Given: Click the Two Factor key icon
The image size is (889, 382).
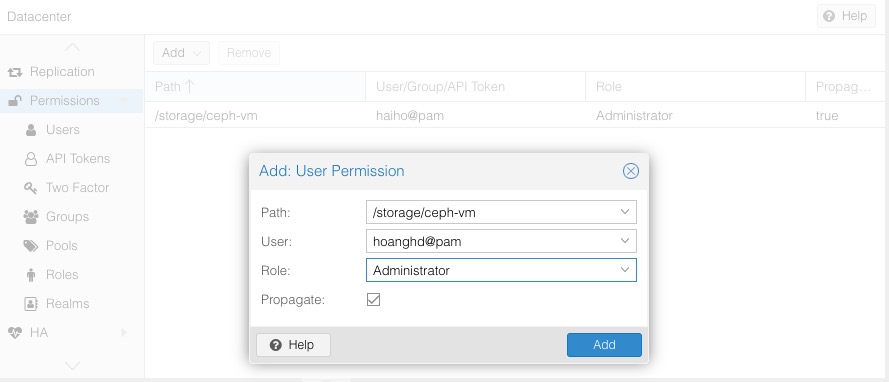Looking at the screenshot, I should click(x=31, y=188).
